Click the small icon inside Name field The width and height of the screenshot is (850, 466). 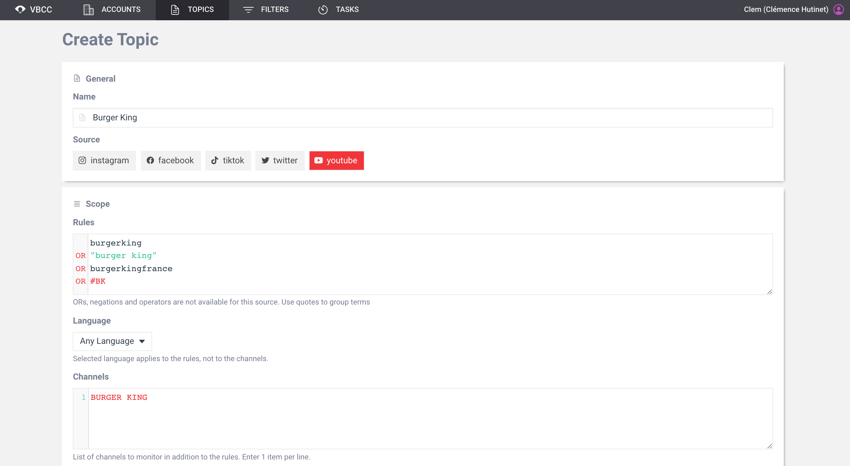(82, 118)
